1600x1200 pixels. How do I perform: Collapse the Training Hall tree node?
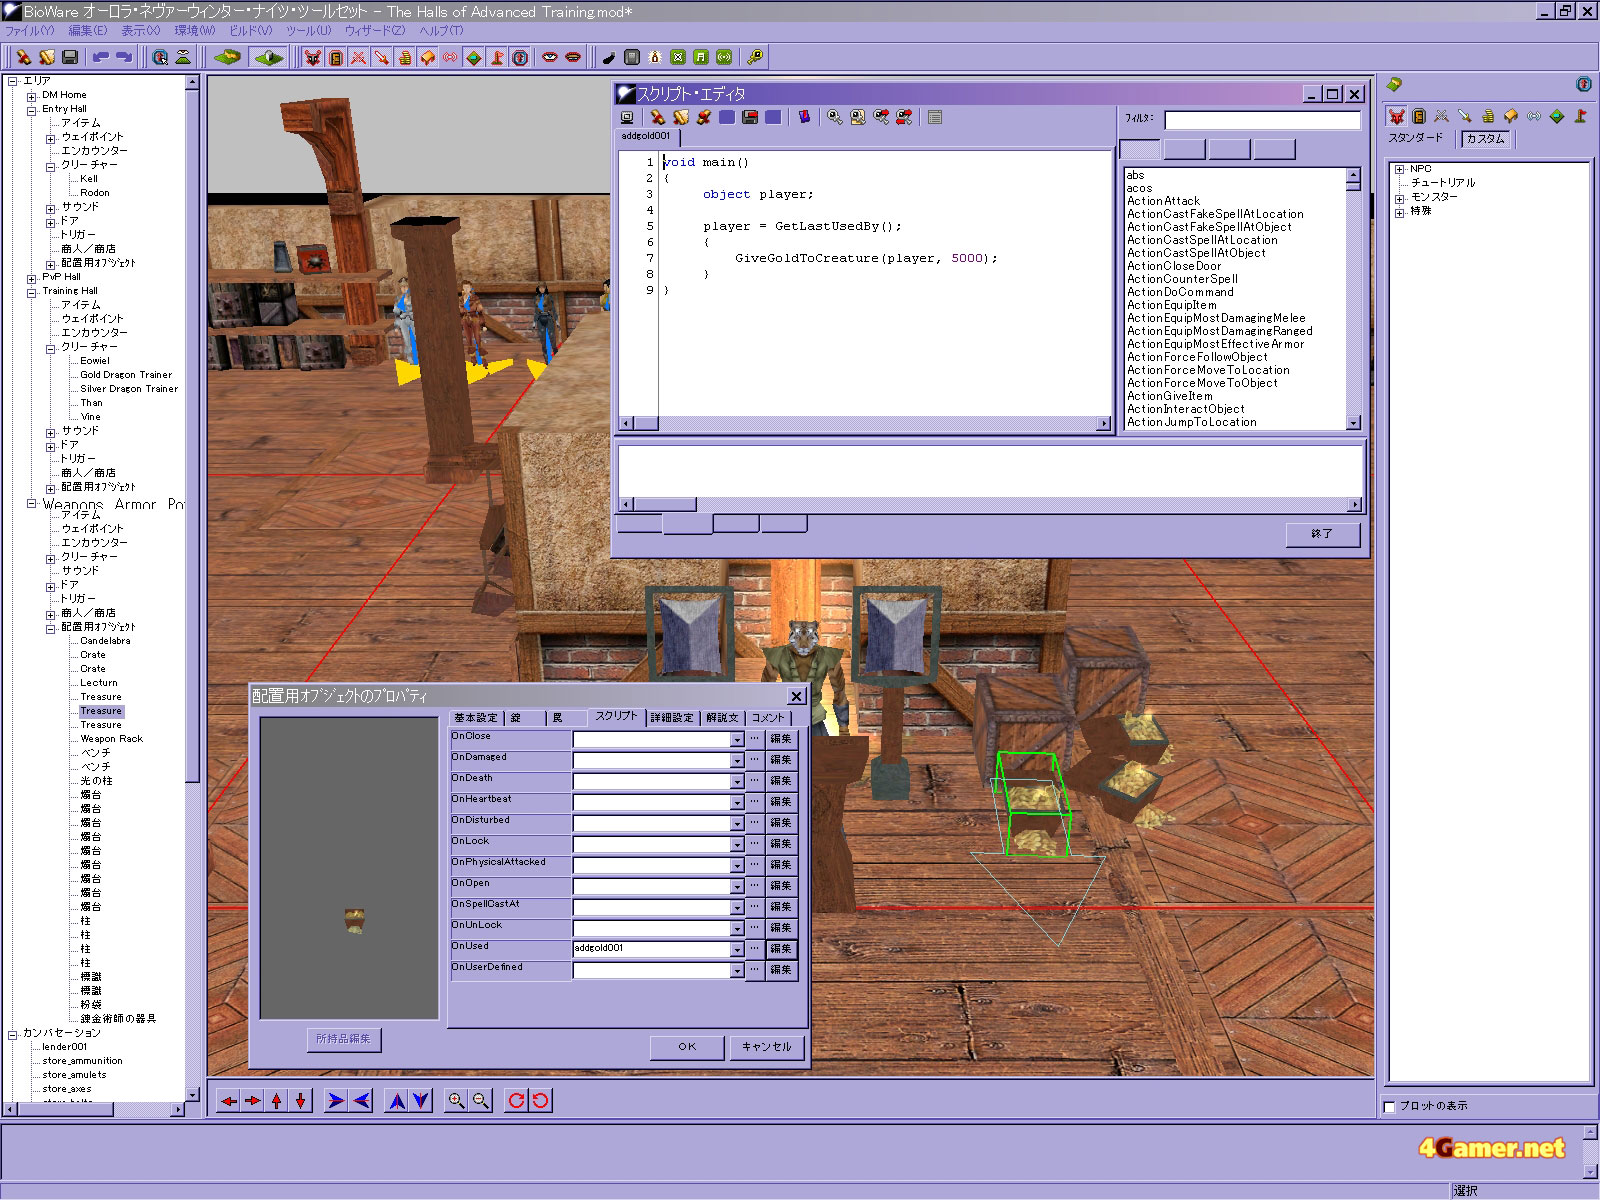32,292
